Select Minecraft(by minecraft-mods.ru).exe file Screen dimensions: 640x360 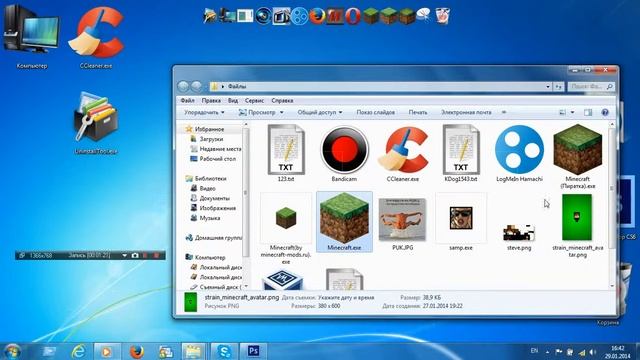(286, 229)
